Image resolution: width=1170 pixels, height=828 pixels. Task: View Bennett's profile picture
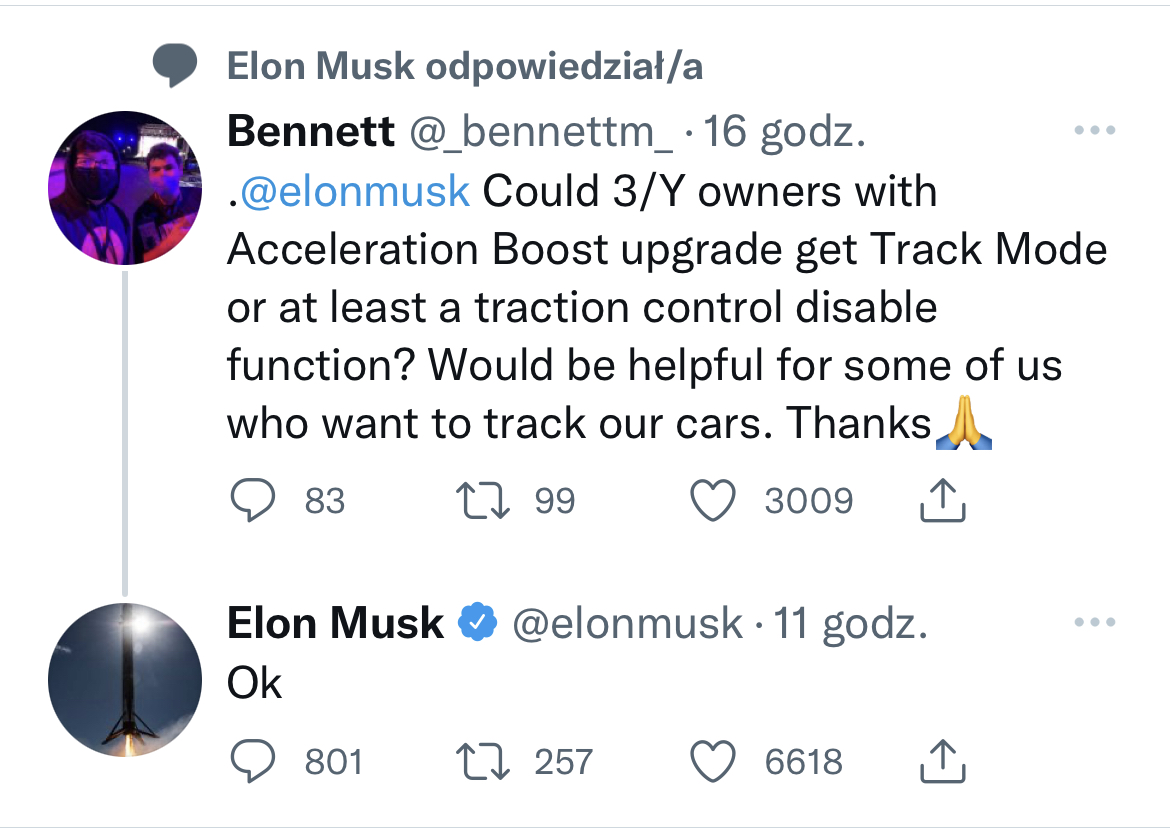[125, 188]
